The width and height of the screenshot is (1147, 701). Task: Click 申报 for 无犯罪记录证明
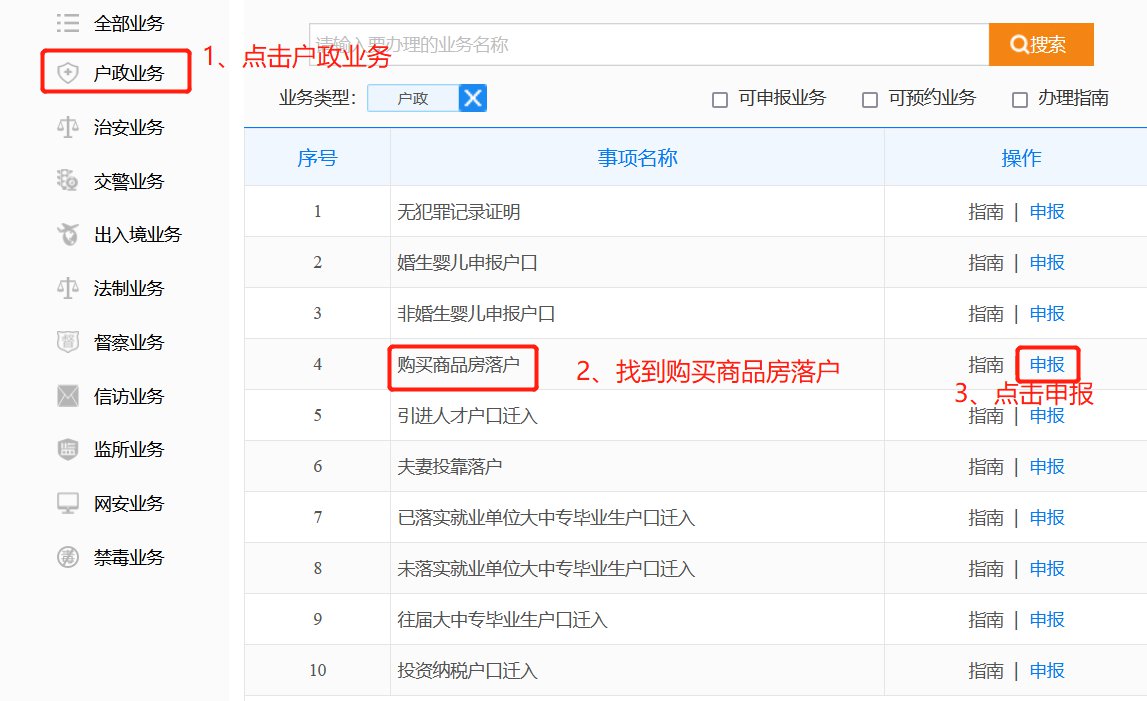(x=1047, y=211)
